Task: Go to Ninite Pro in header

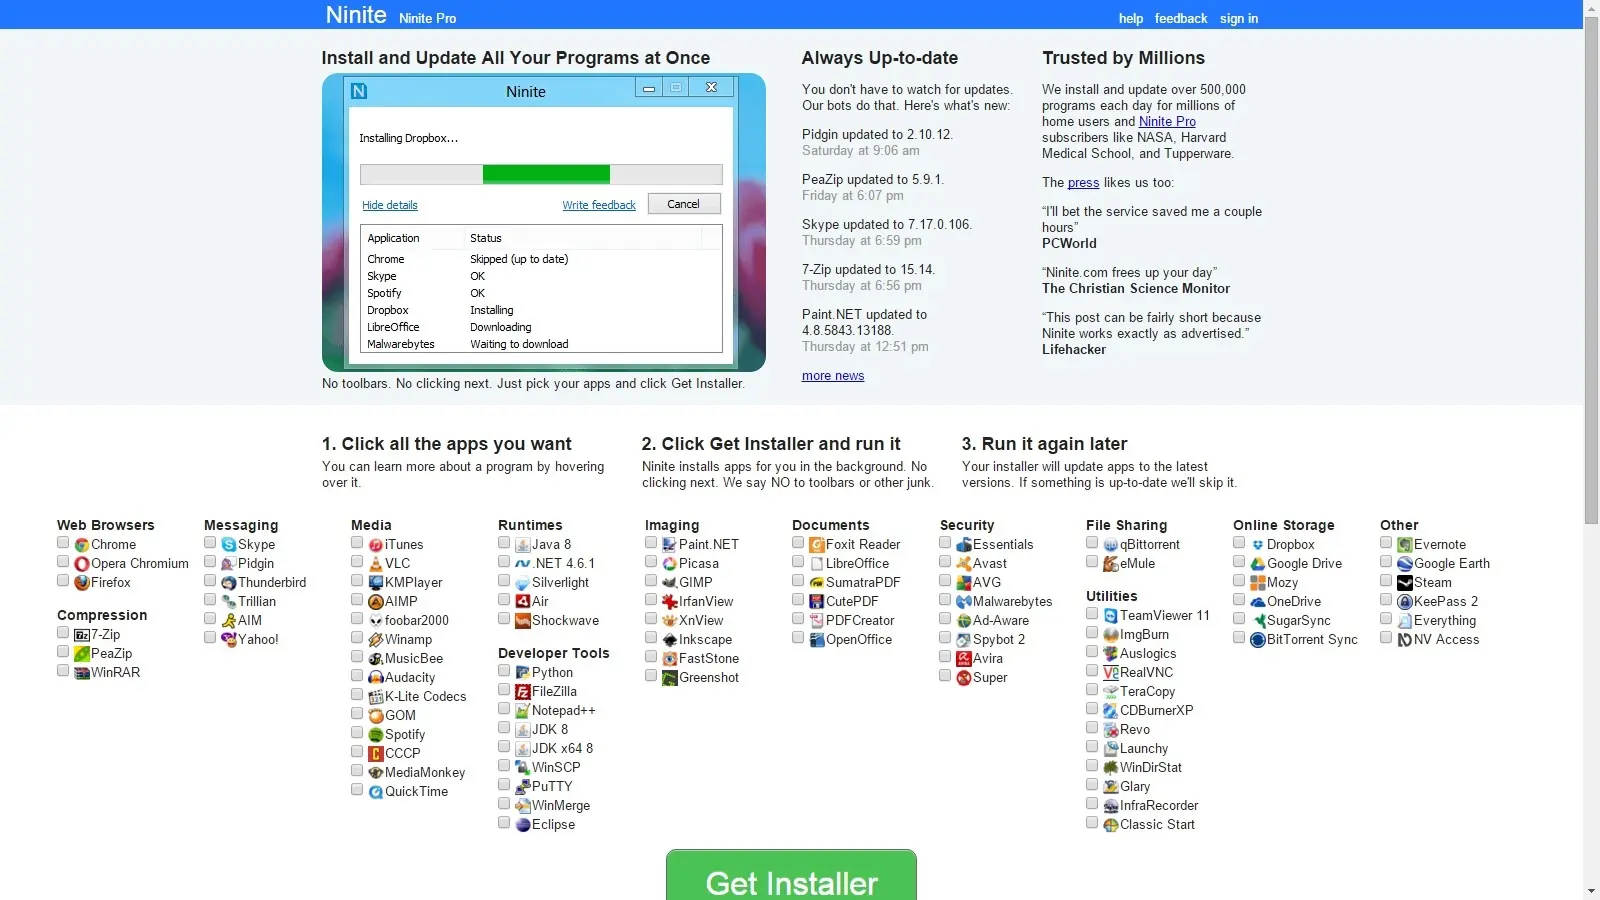Action: pyautogui.click(x=427, y=18)
